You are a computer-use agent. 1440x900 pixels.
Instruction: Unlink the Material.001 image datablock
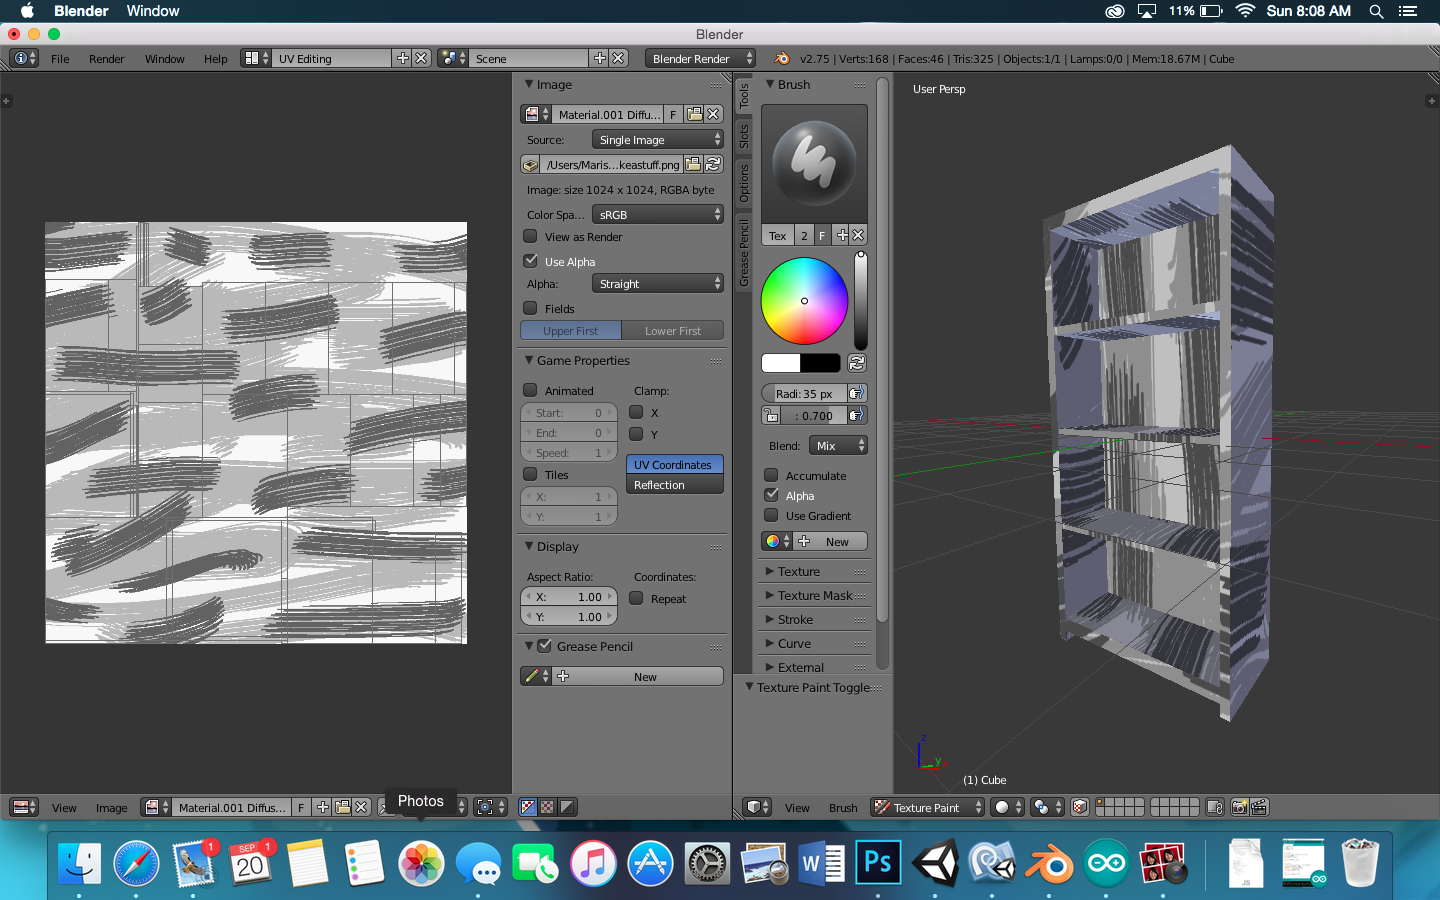713,115
